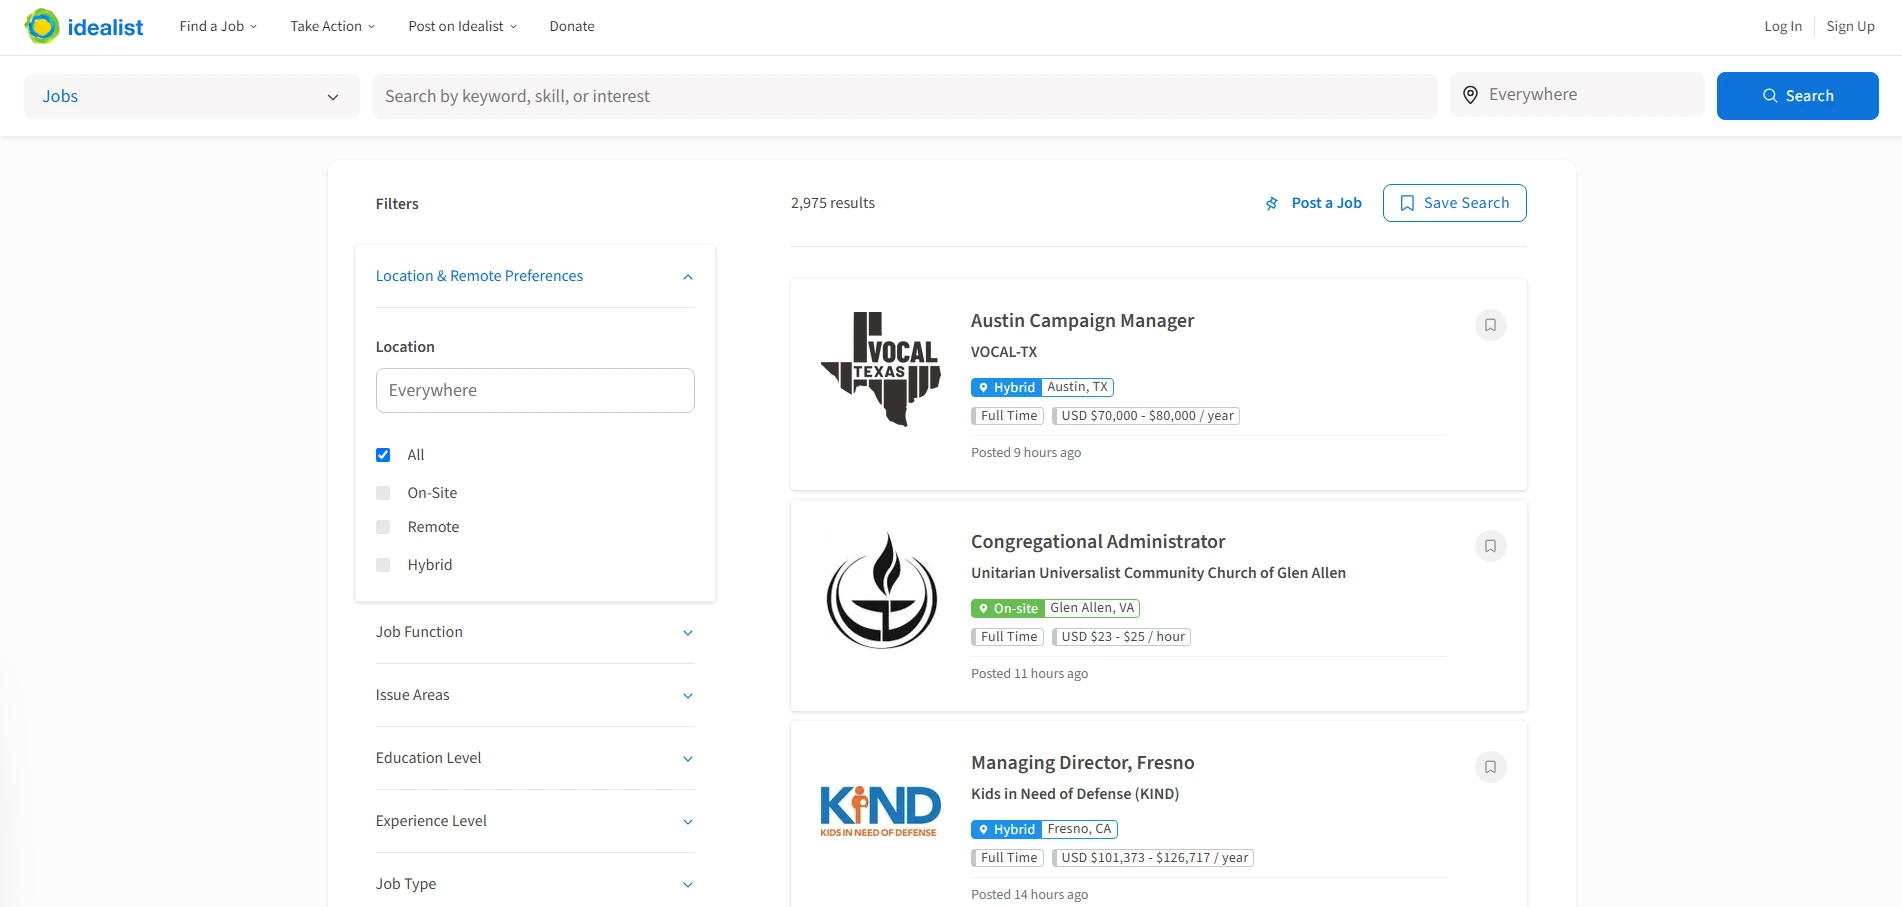Image resolution: width=1902 pixels, height=907 pixels.
Task: Click the VOCAL-TX organization name
Action: coord(1004,352)
